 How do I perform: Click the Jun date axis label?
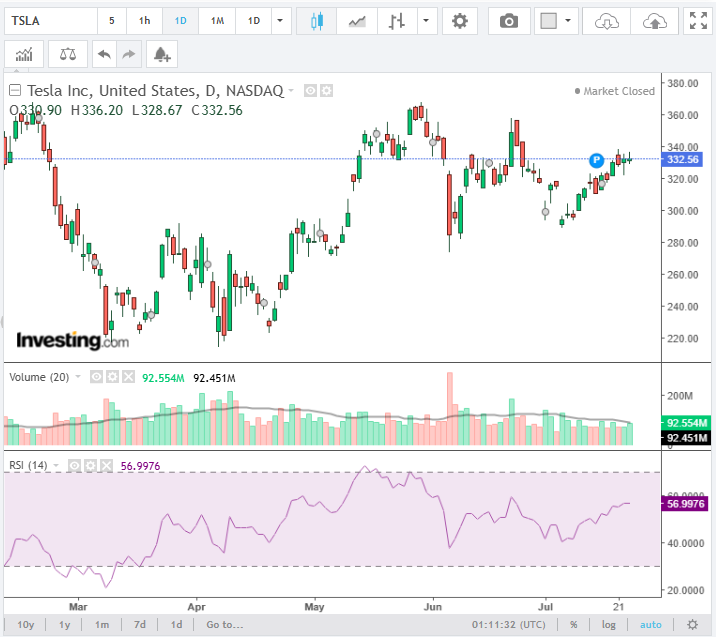432,607
